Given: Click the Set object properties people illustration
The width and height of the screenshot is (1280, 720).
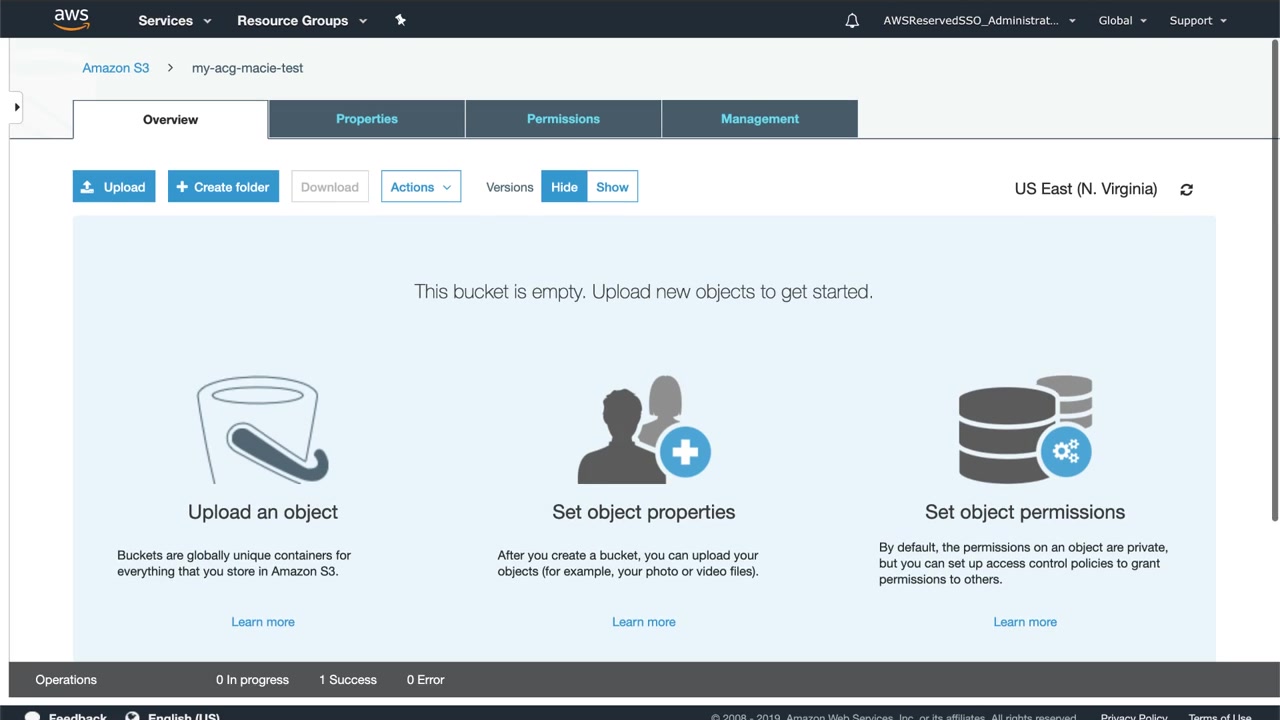Looking at the screenshot, I should click(x=644, y=430).
